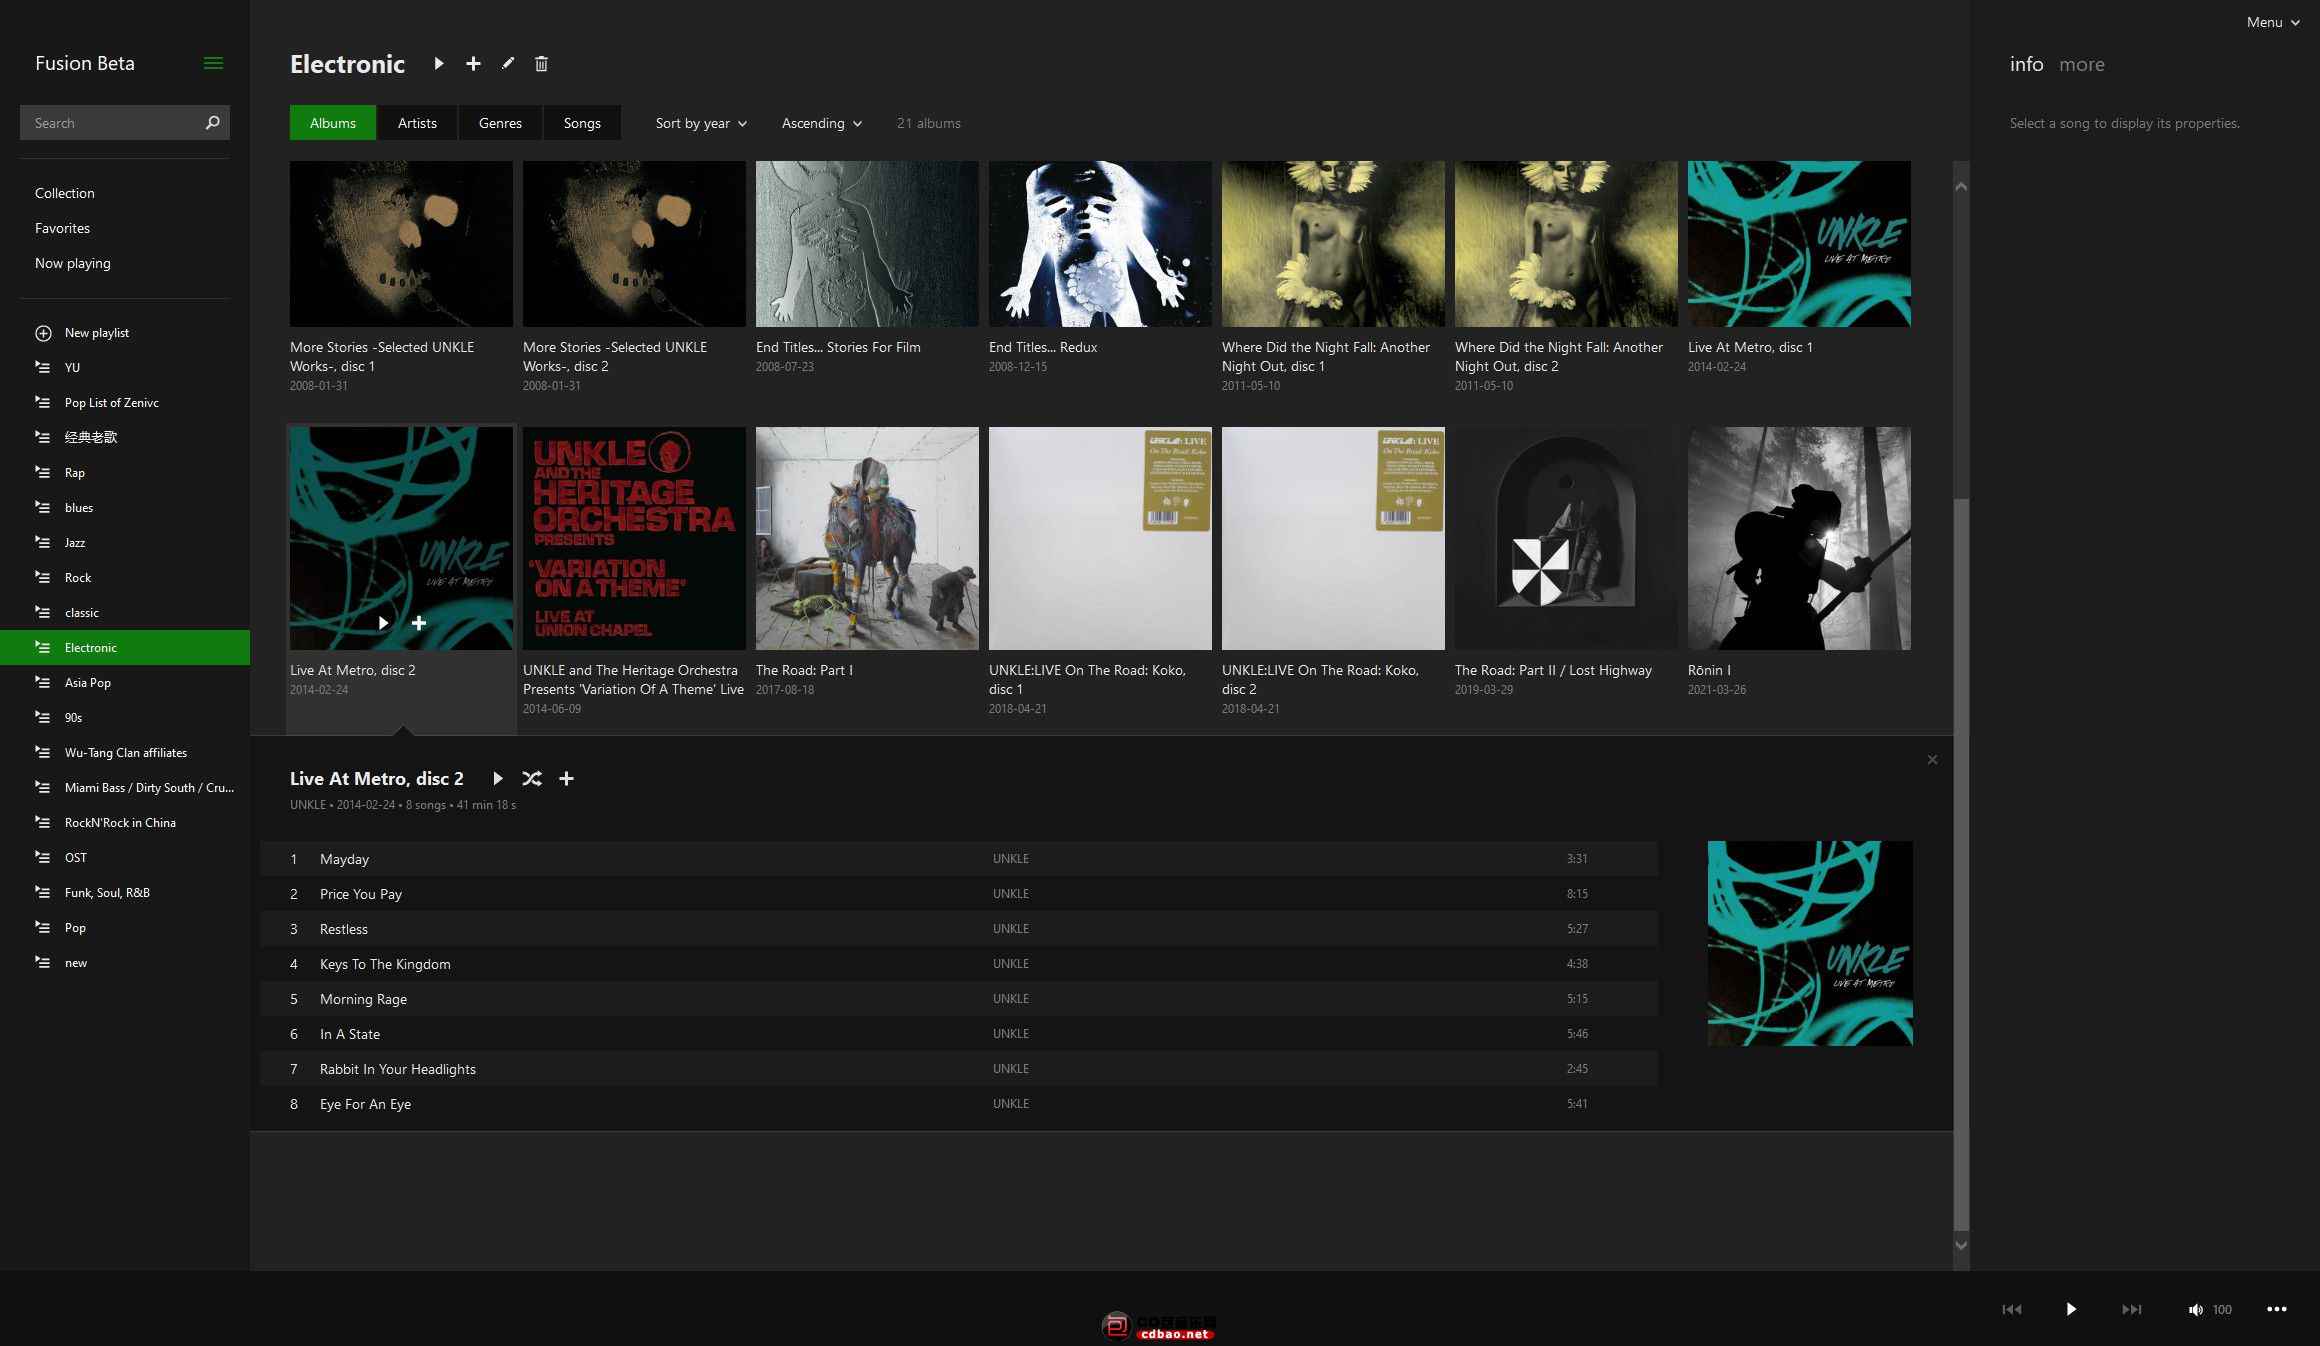Select the info panel tab

2026,64
